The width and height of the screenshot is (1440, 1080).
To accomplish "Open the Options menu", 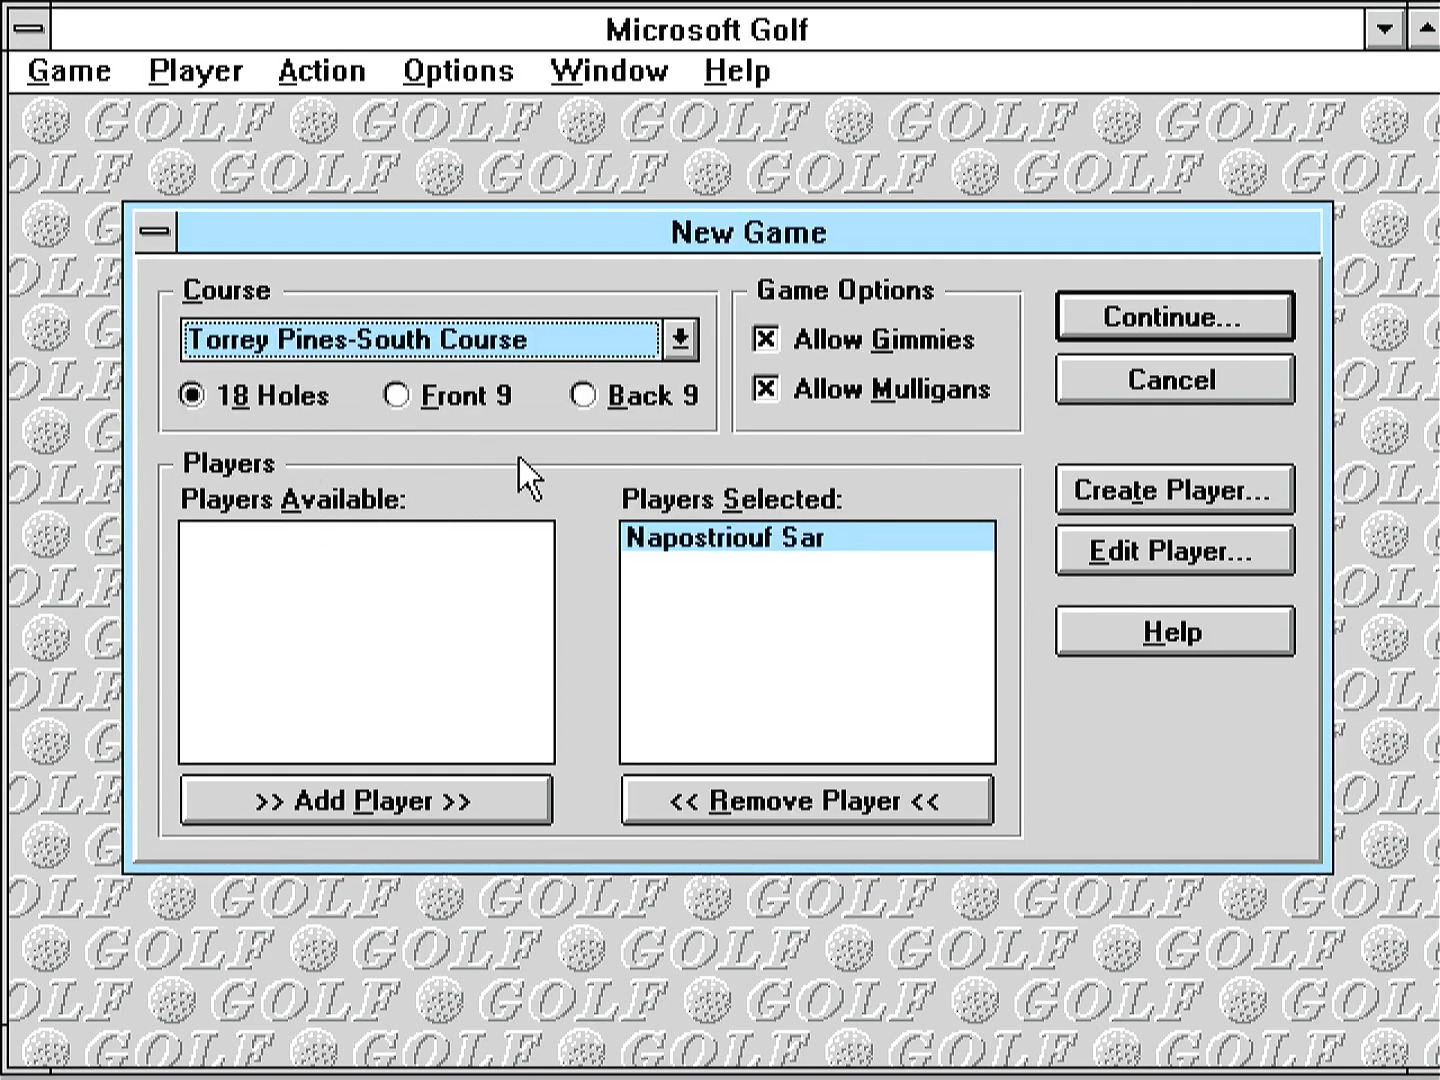I will [x=458, y=71].
